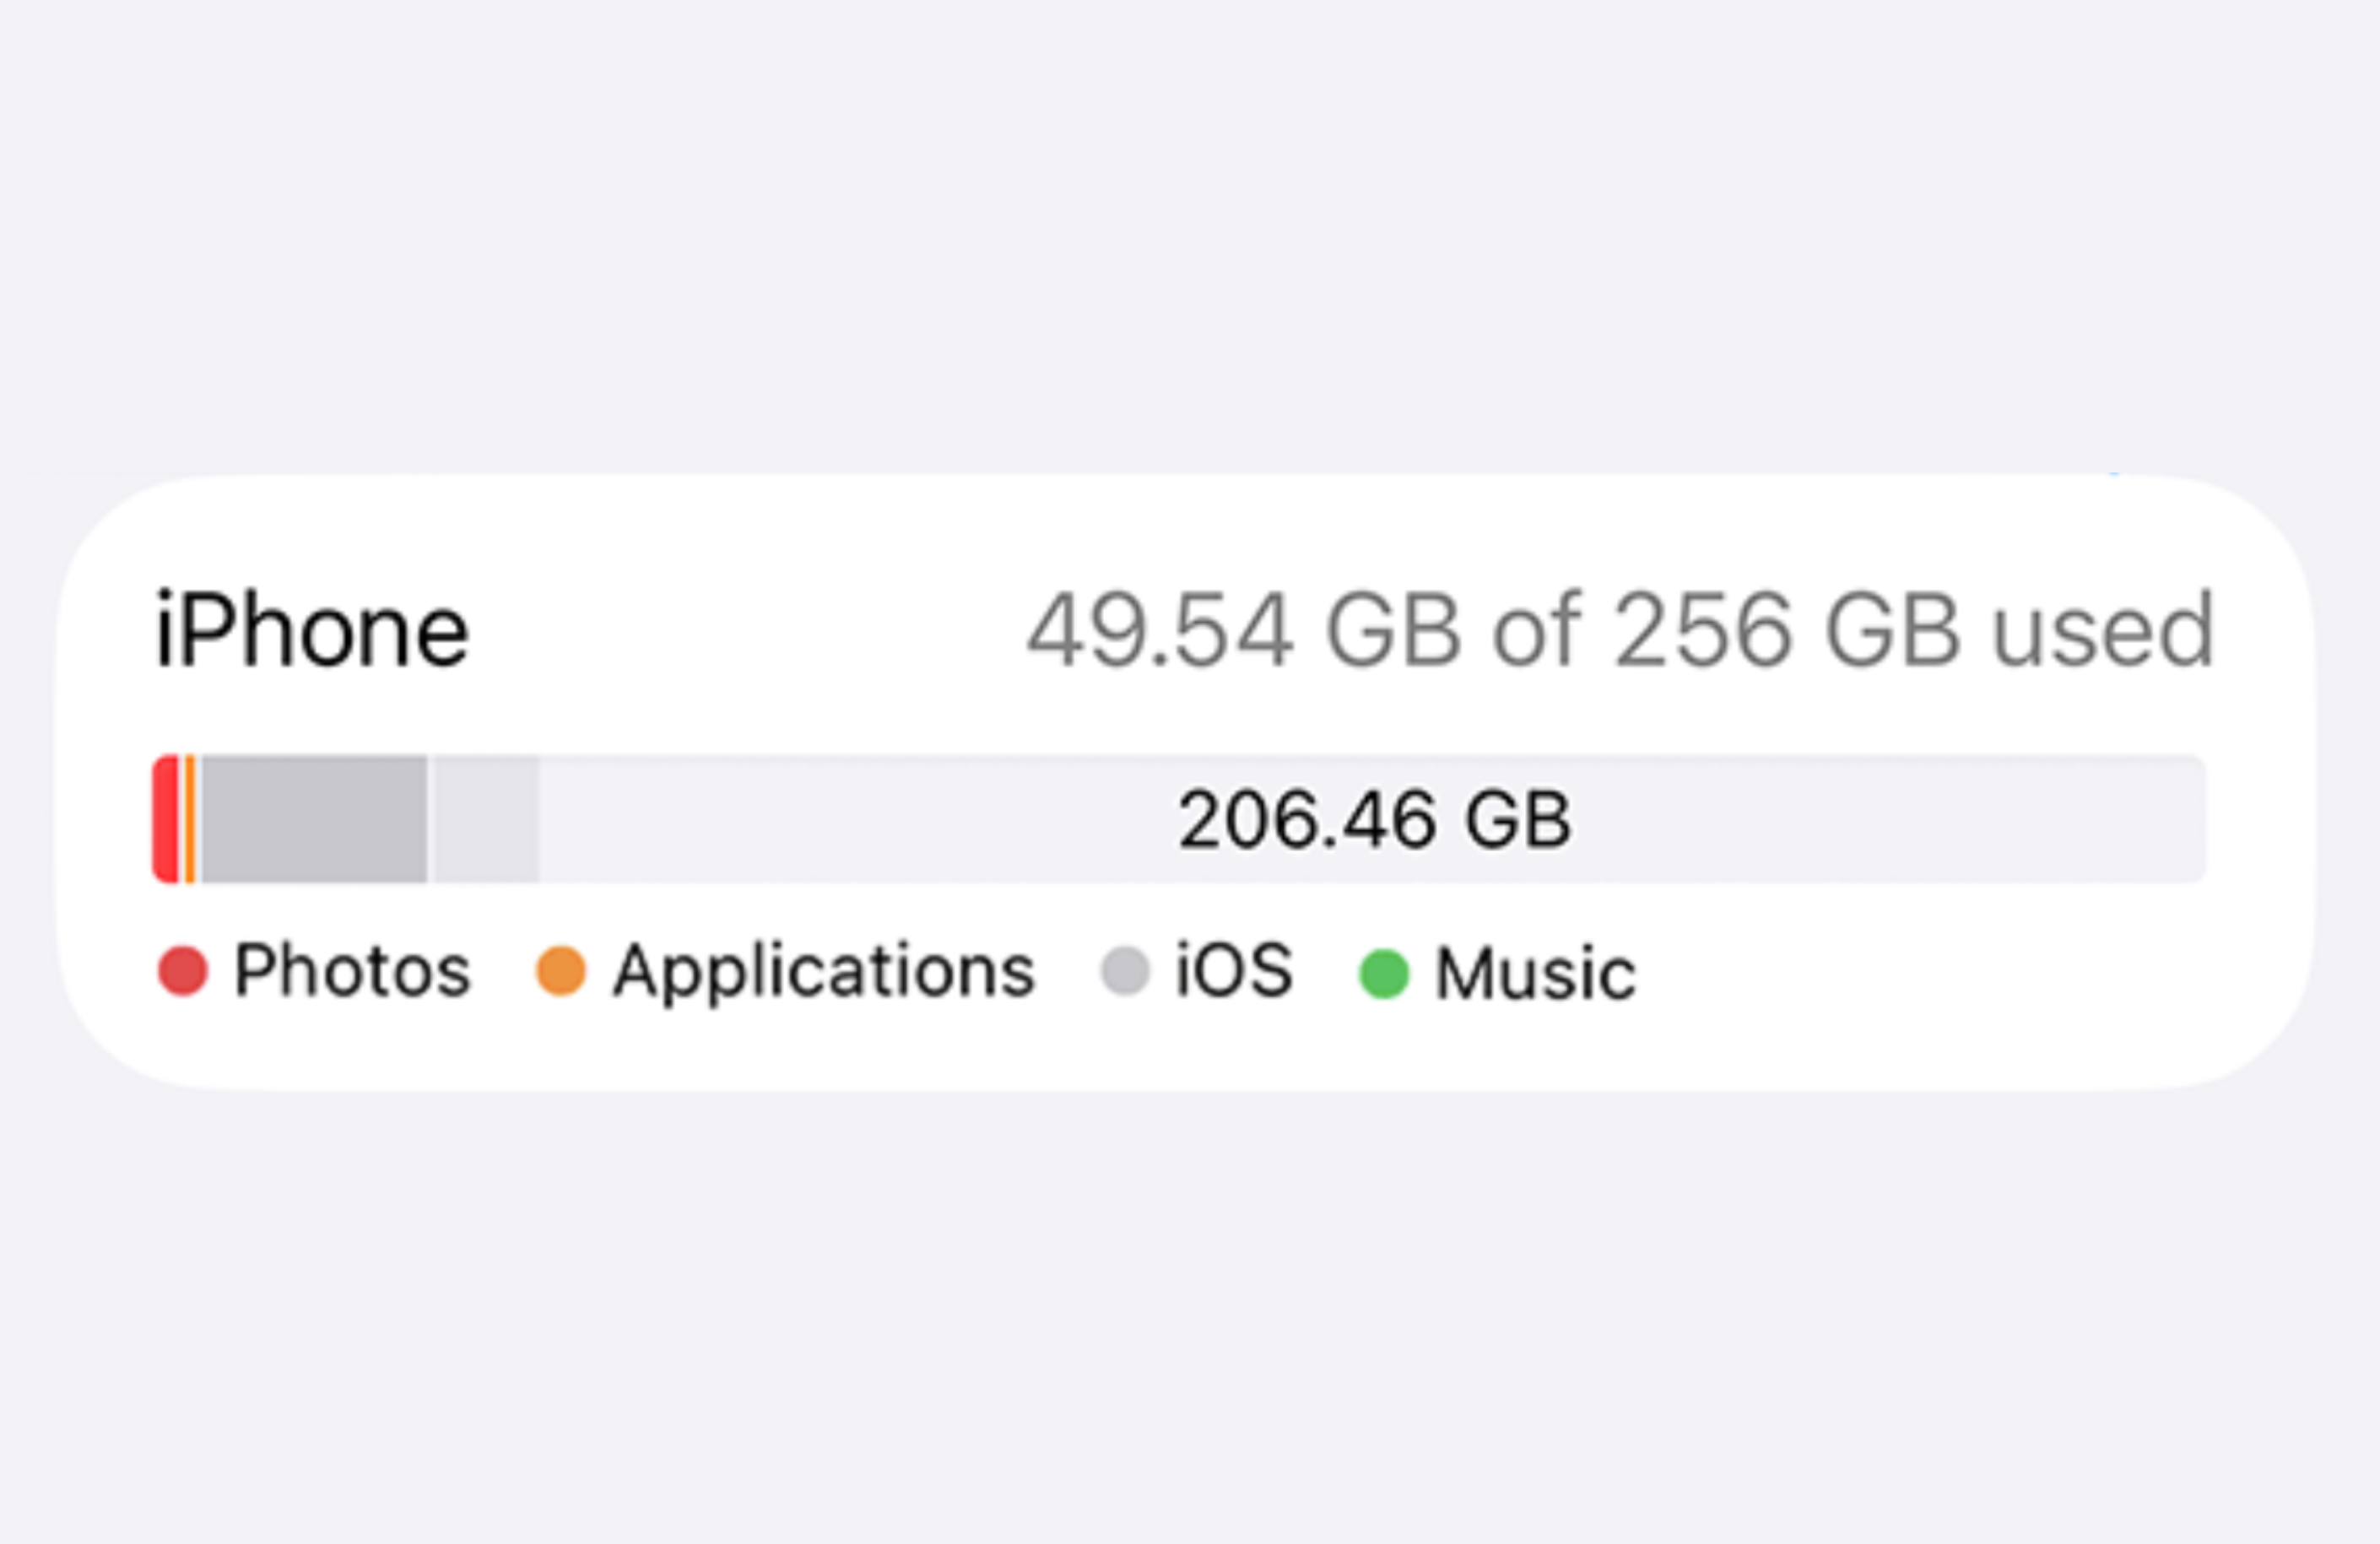Image resolution: width=2380 pixels, height=1544 pixels.
Task: Click the red dot beside Photos
Action: pyautogui.click(x=183, y=971)
